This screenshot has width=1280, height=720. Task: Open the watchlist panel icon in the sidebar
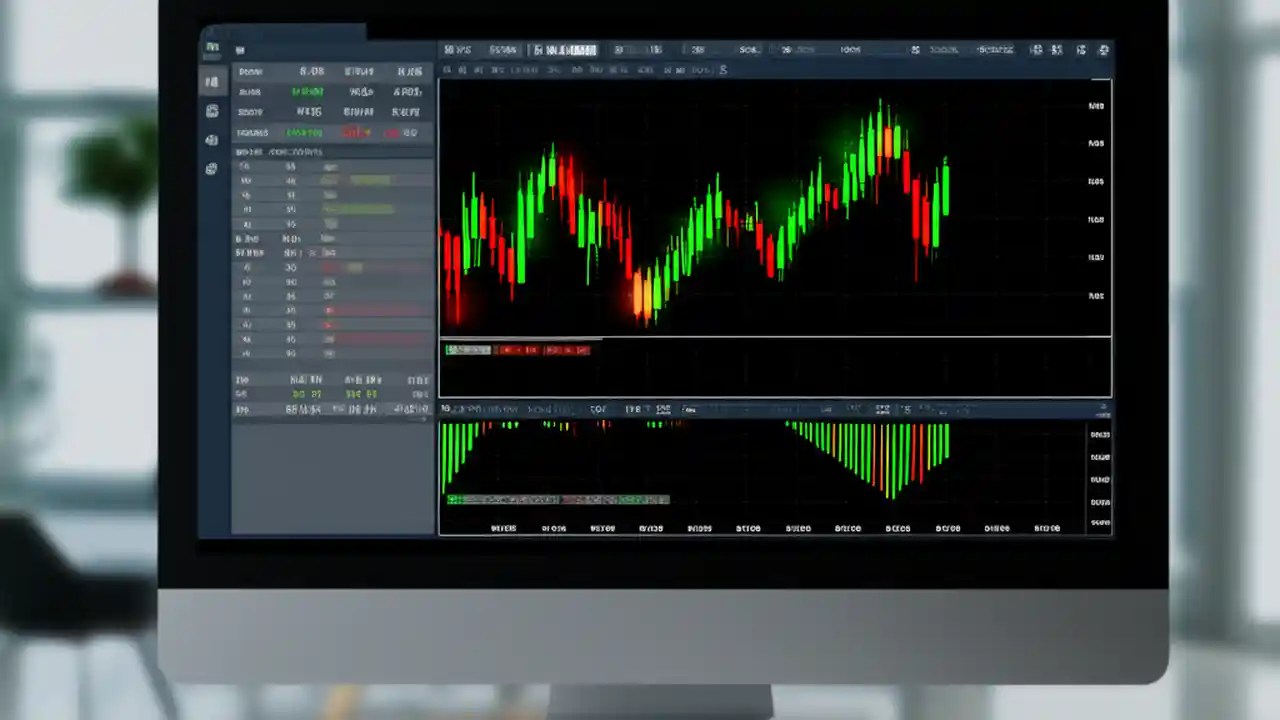click(x=212, y=82)
